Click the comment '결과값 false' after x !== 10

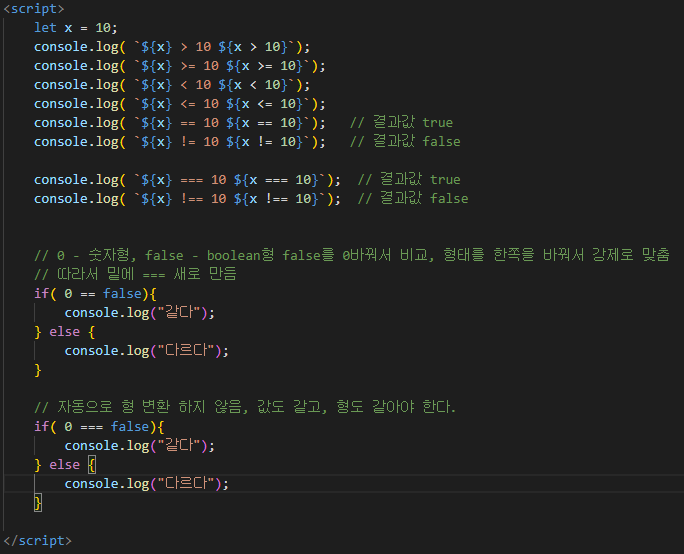point(413,198)
